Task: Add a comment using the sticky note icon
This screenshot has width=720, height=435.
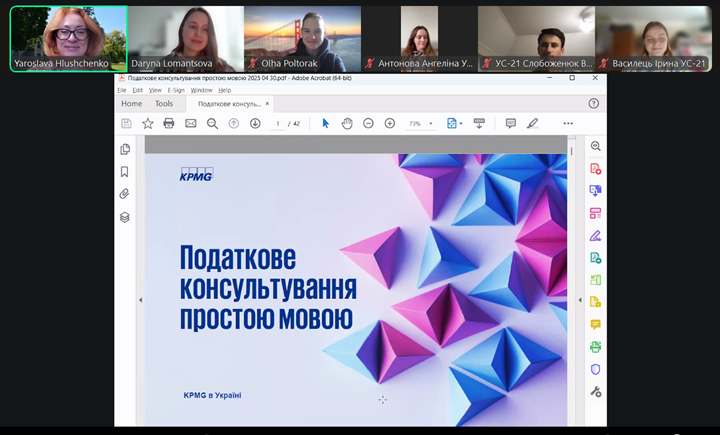Action: [511, 123]
